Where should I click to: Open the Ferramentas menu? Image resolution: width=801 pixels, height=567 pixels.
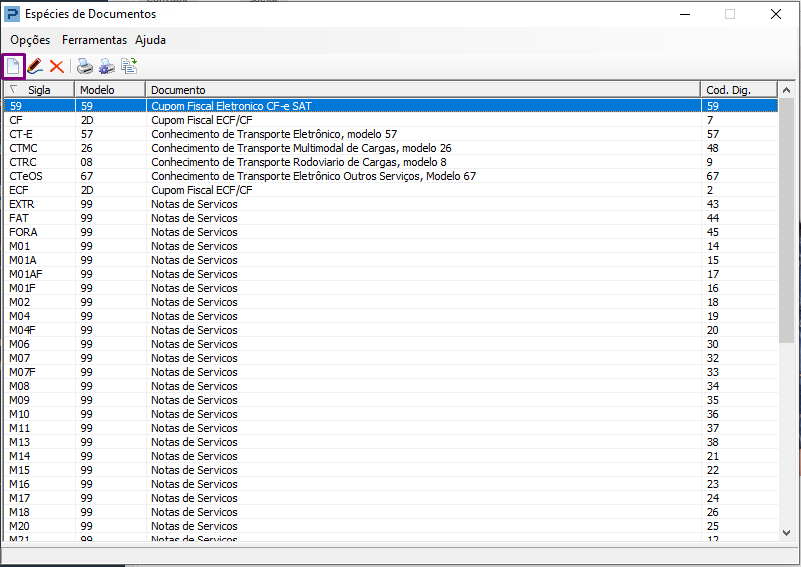95,40
